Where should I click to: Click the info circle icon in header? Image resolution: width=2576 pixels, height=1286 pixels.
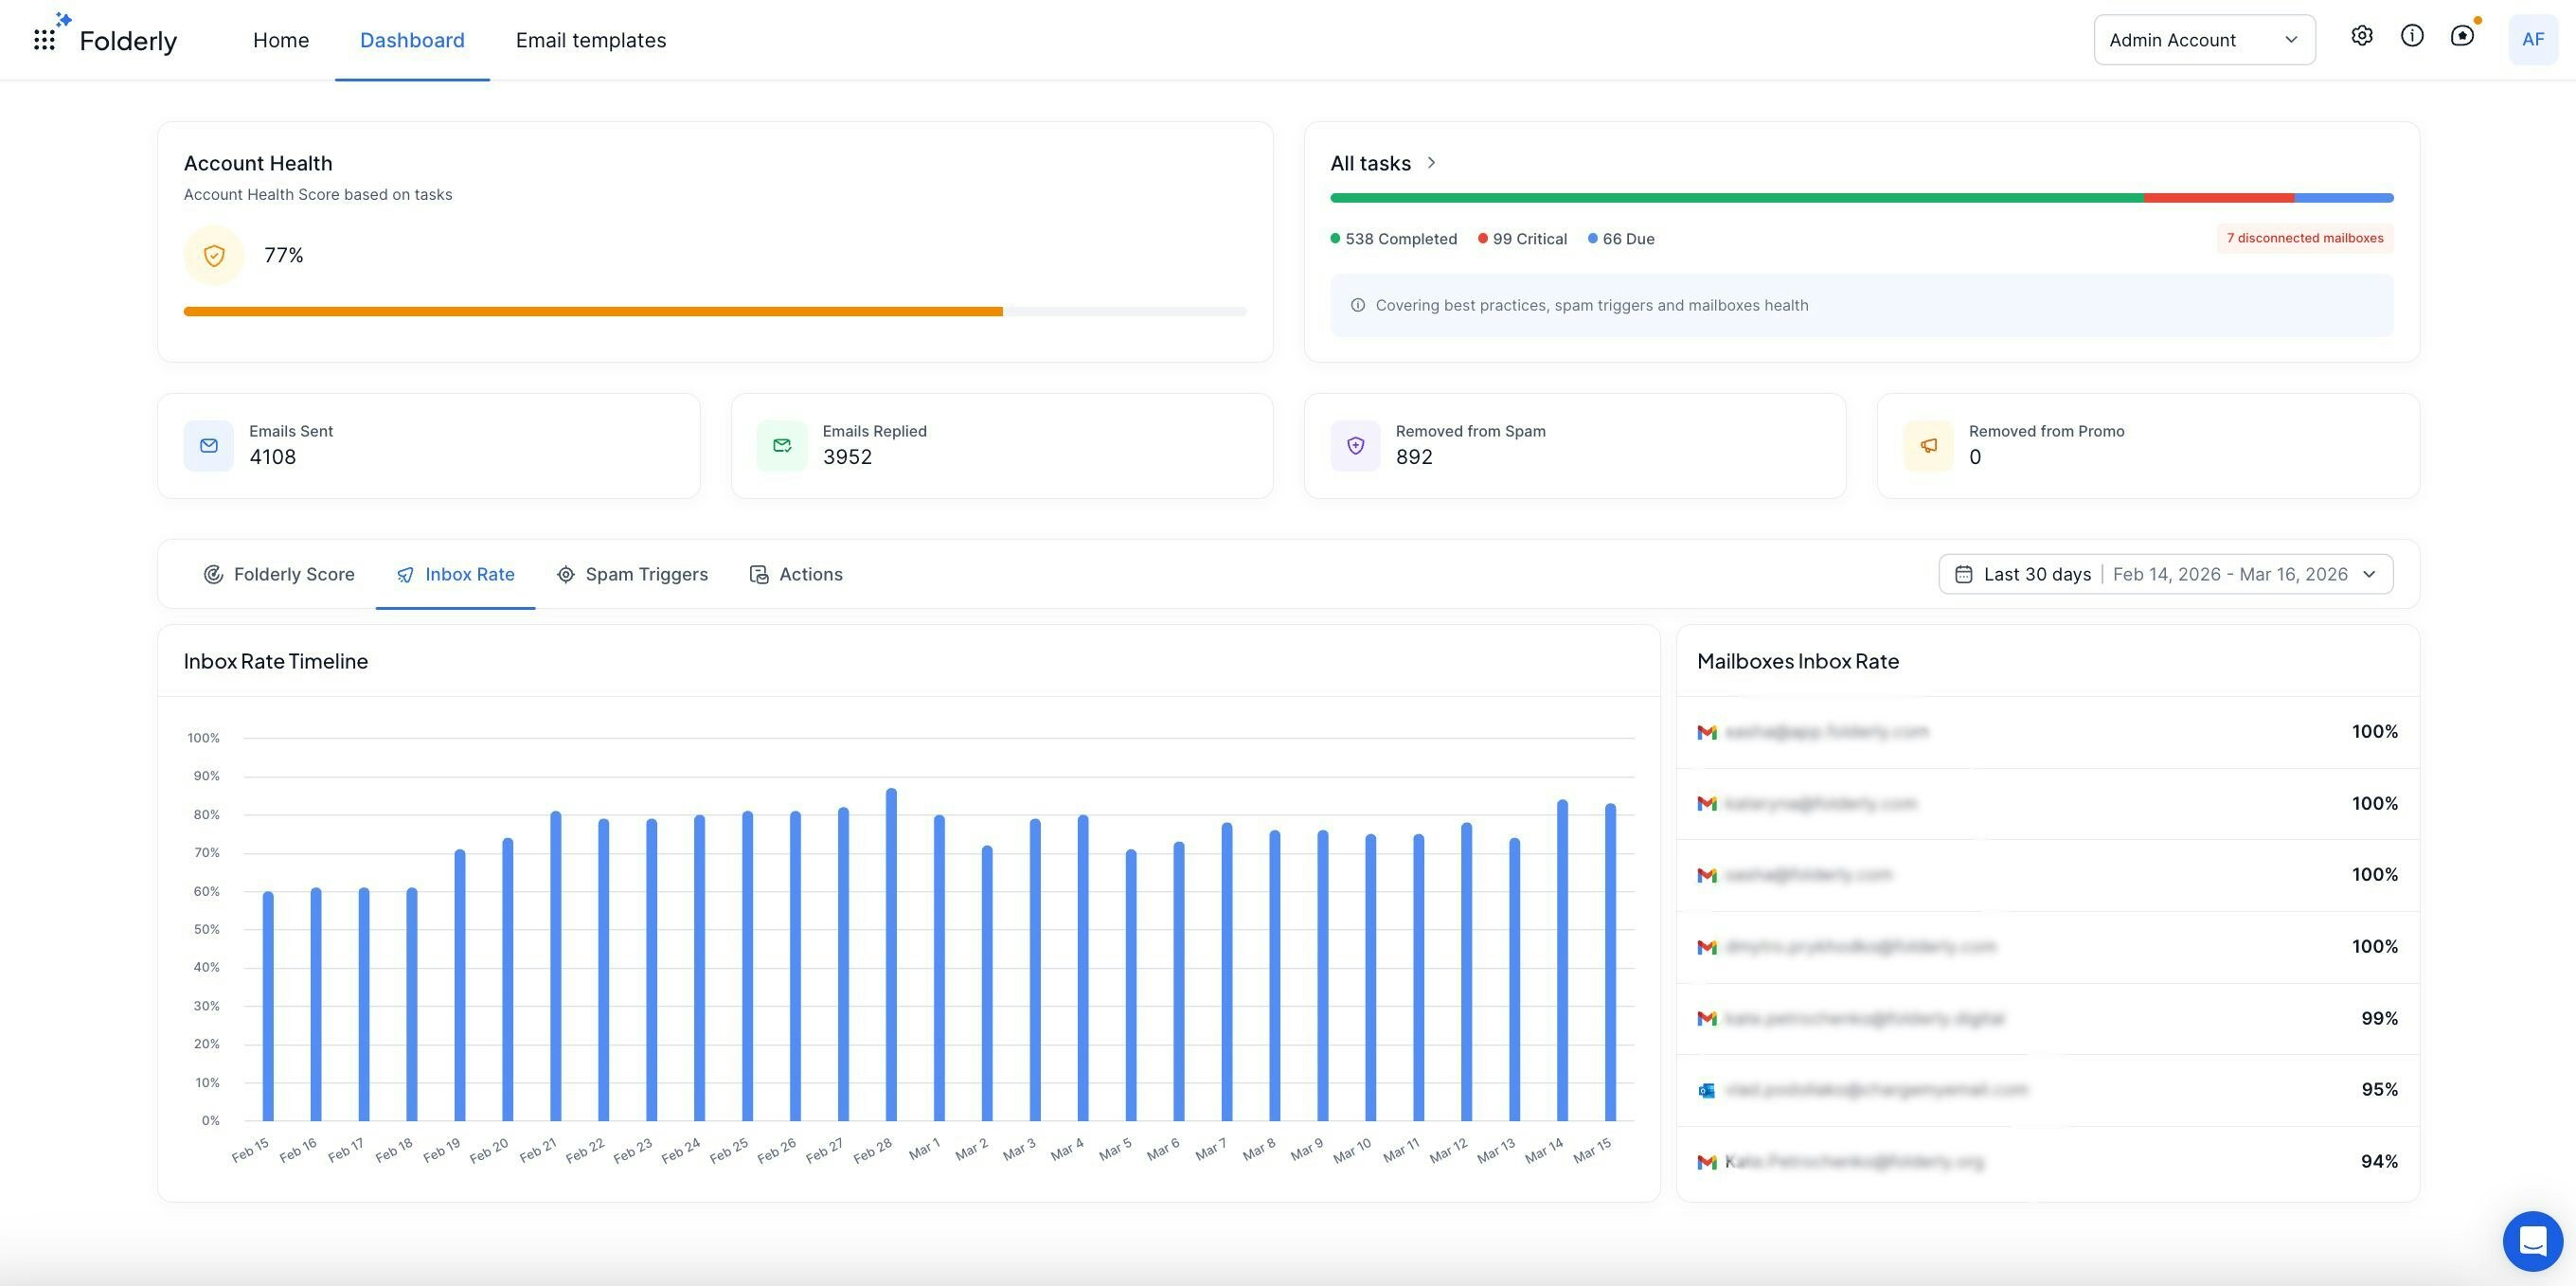point(2412,36)
